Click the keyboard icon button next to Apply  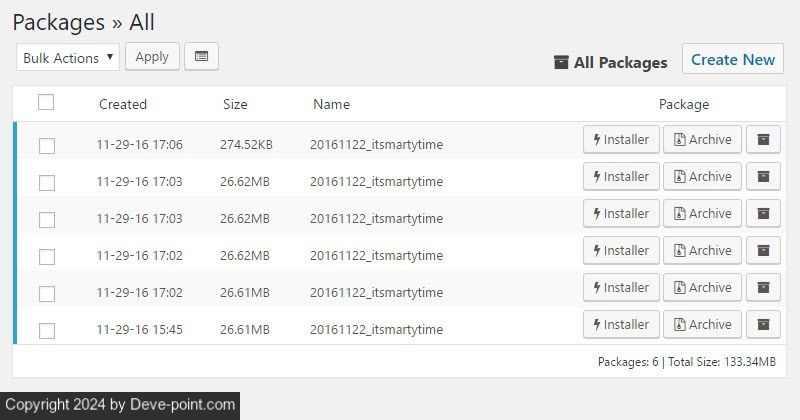(x=202, y=56)
